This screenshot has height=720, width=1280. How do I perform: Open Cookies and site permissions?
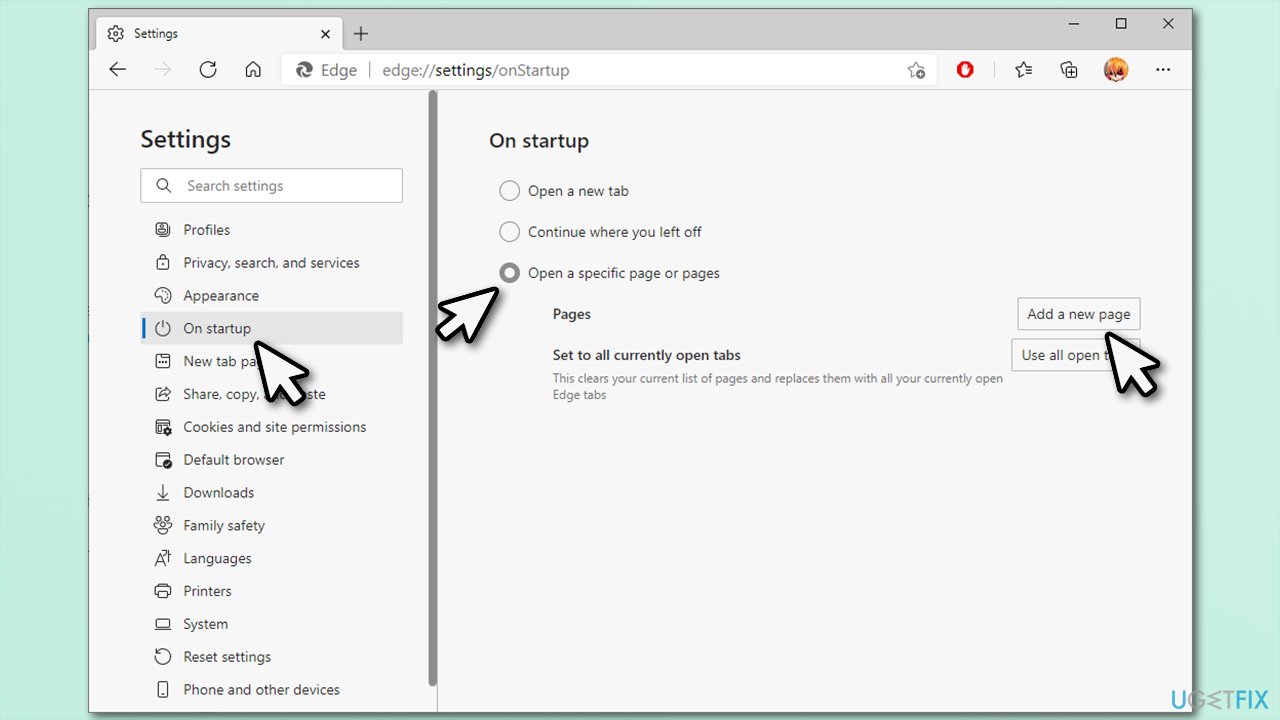pos(274,426)
